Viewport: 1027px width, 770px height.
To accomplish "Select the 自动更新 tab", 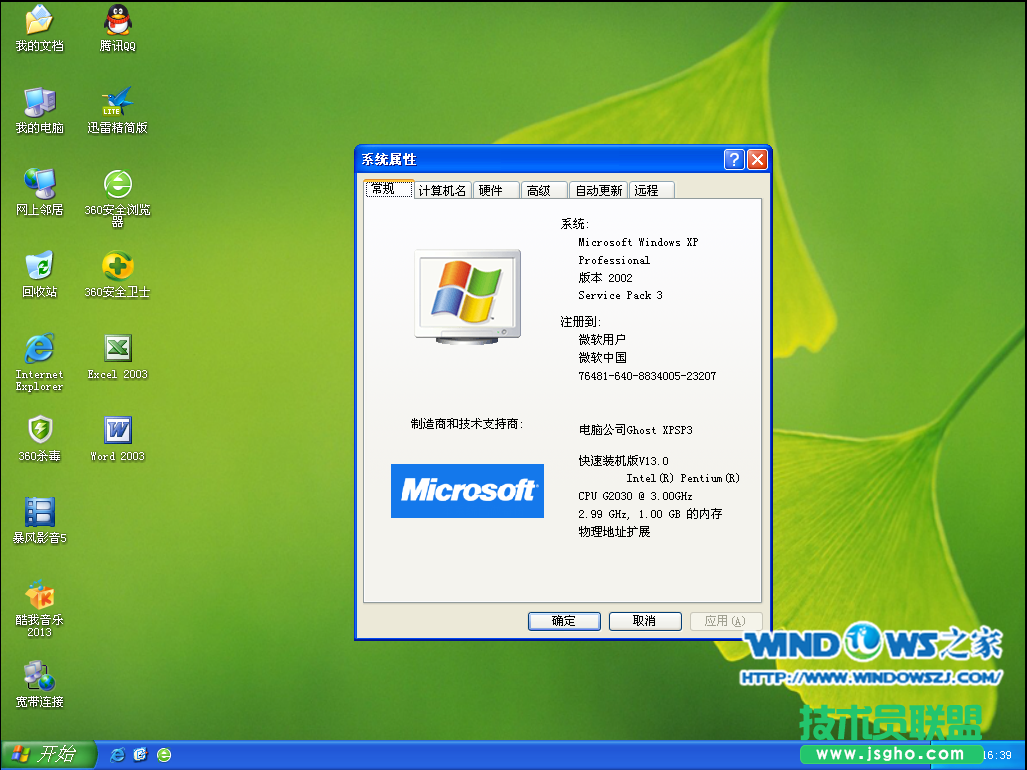I will 598,189.
